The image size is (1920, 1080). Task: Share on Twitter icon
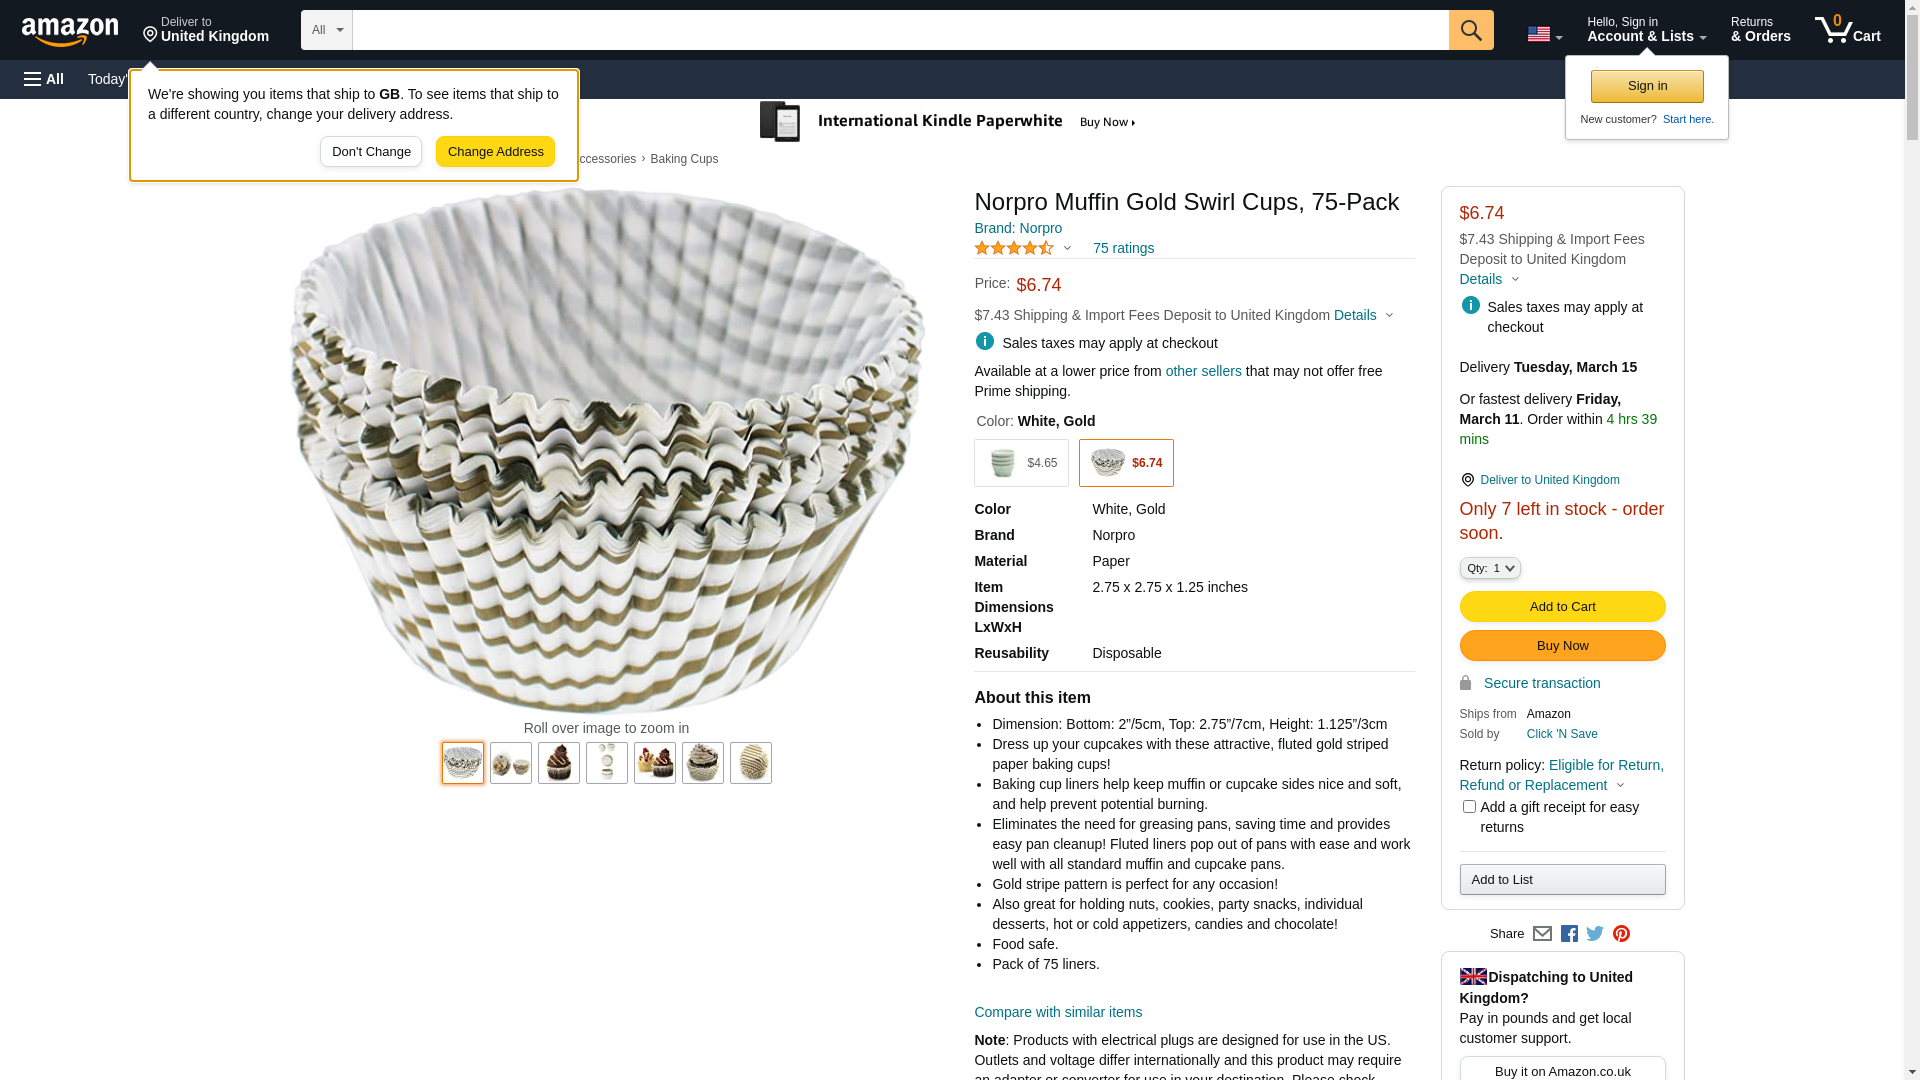(1595, 934)
